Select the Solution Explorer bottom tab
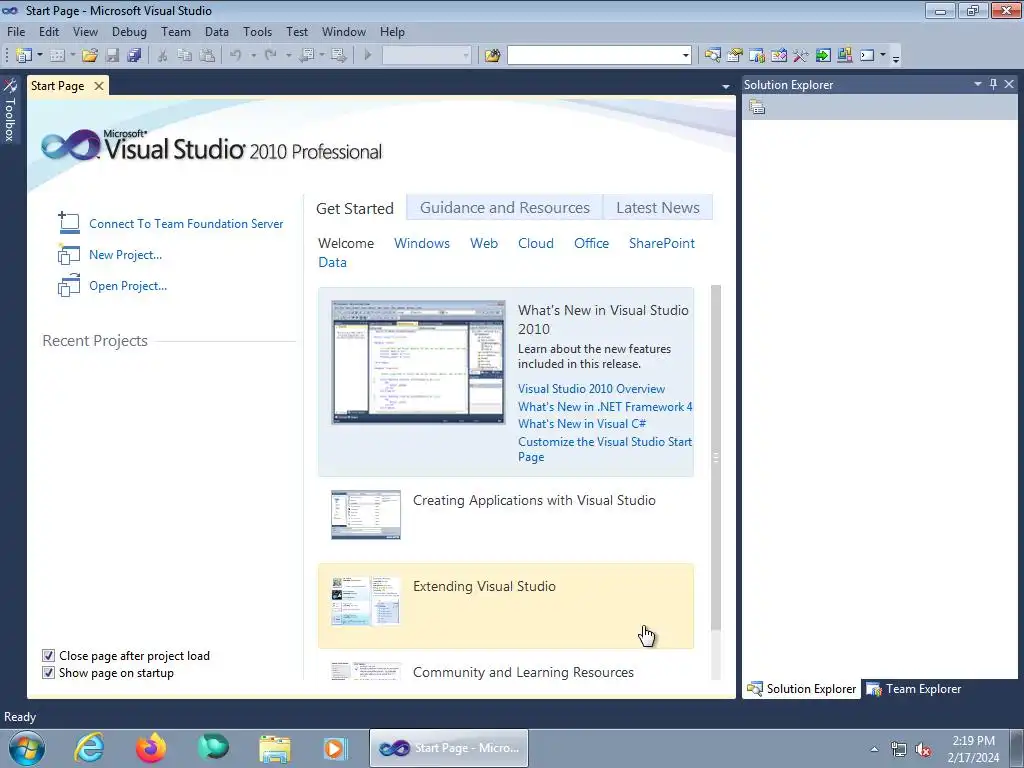The height and width of the screenshot is (768, 1024). click(801, 689)
